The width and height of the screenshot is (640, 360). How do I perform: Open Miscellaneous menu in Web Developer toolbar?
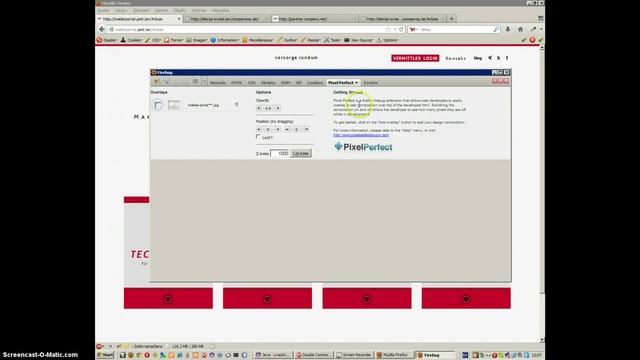tap(258, 40)
